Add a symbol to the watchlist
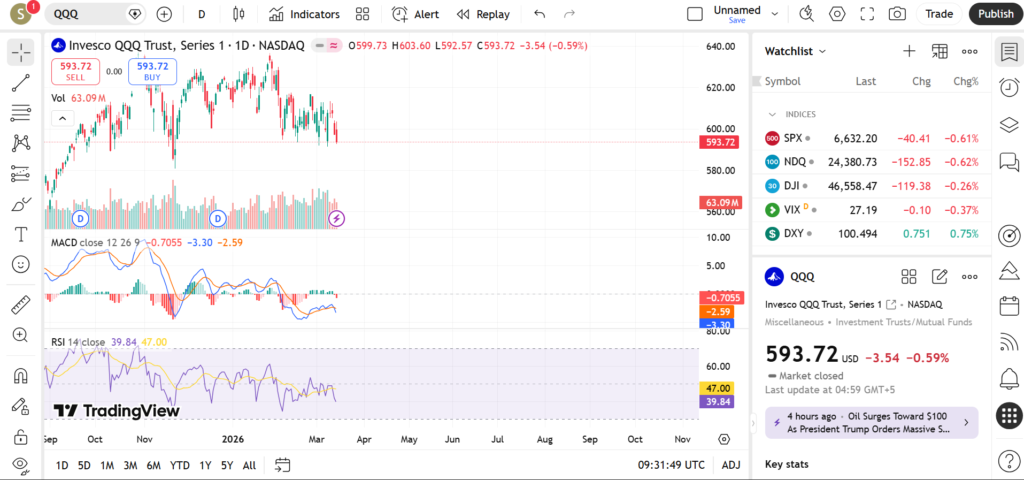Screen dimensions: 1024x480 908,51
